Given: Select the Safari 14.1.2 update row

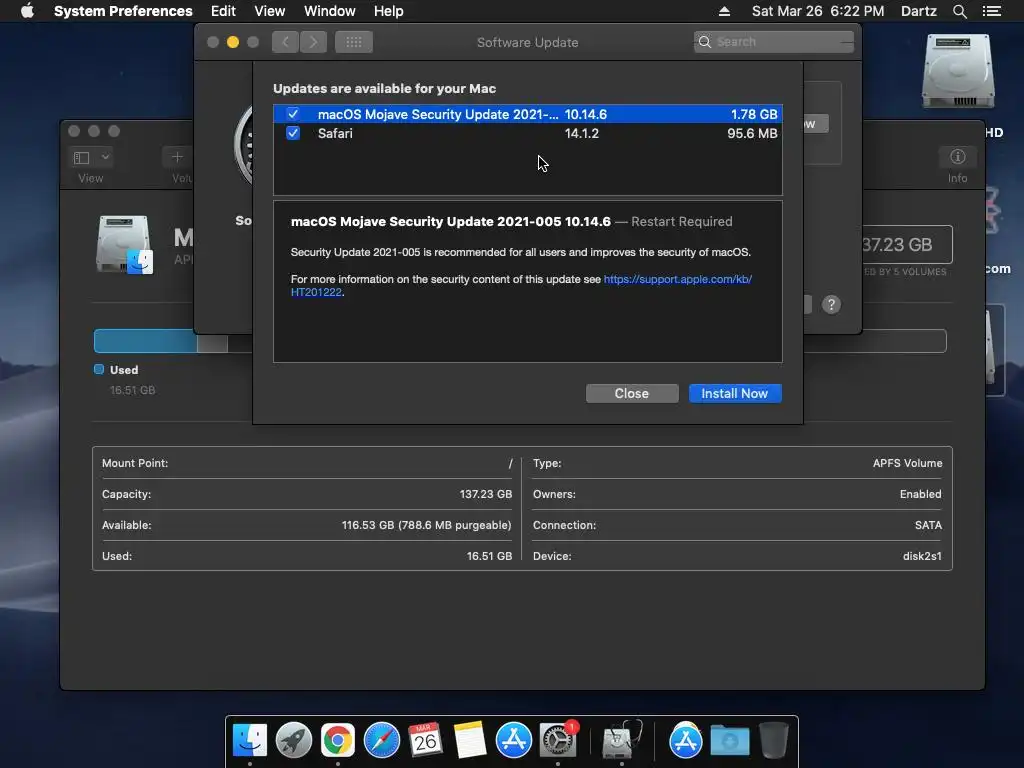Looking at the screenshot, I should coord(528,133).
